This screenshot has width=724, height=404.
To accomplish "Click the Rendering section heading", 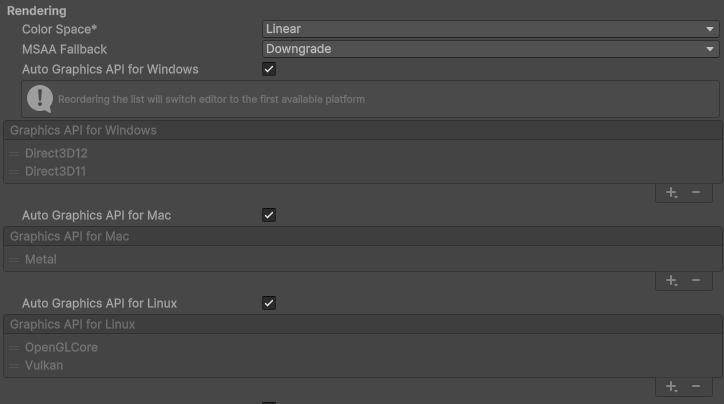I will click(x=36, y=11).
